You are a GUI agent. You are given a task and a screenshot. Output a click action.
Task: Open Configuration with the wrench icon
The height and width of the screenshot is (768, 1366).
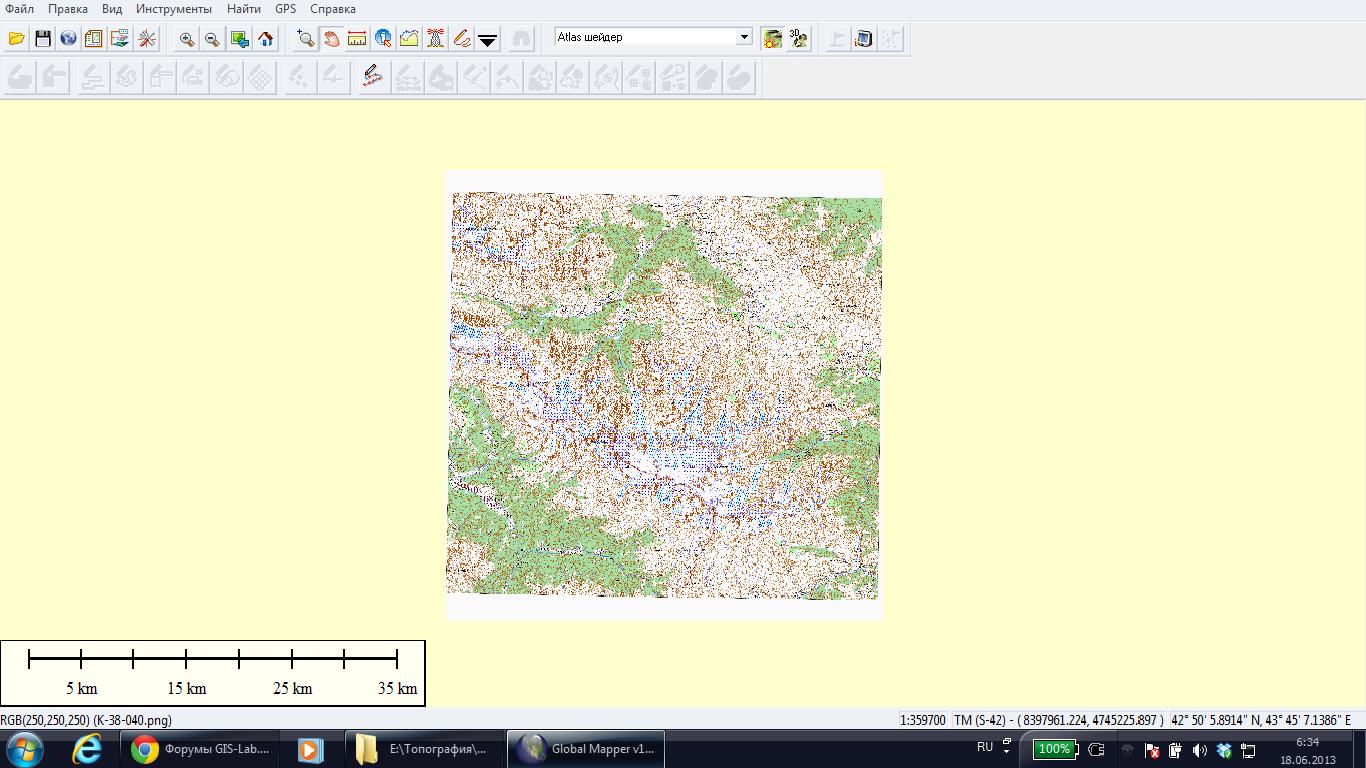pos(147,39)
